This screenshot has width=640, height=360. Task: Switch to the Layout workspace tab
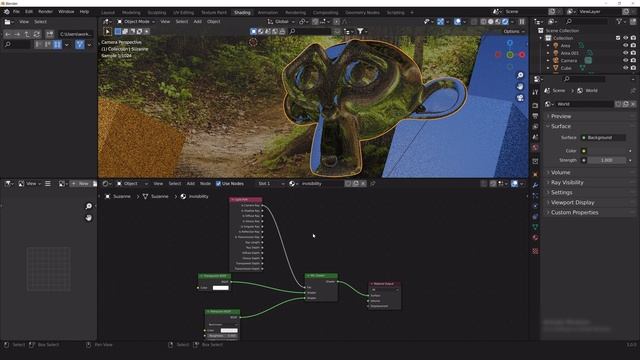[x=108, y=13]
